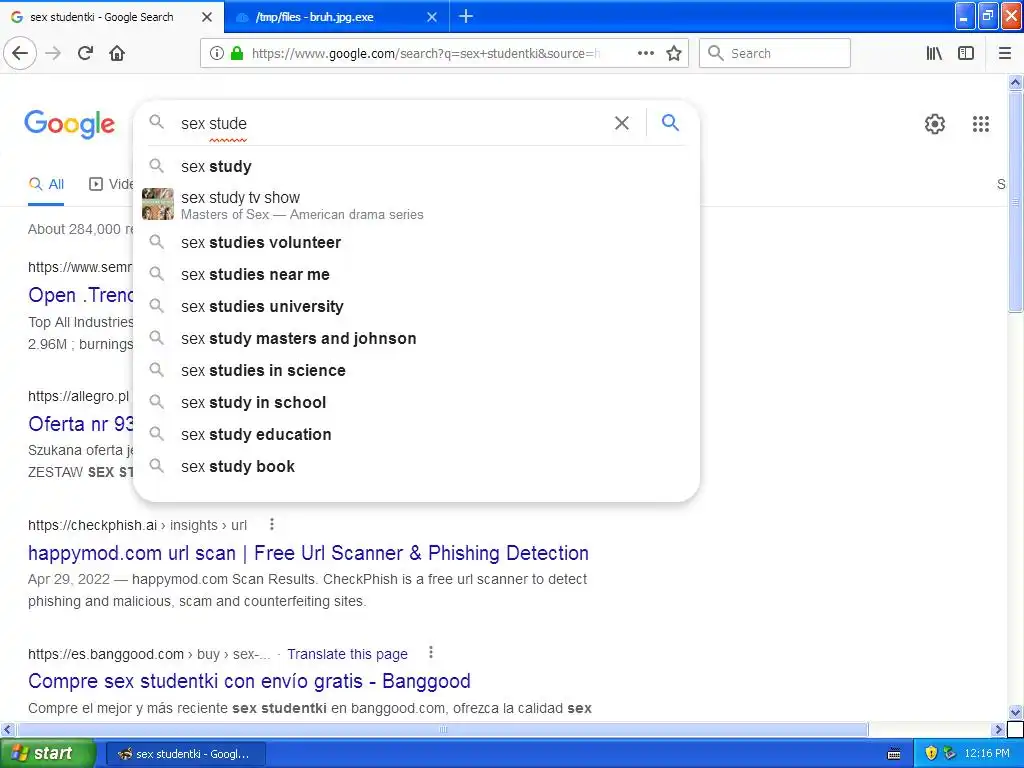Click the Google search query text field
Screen dimensions: 1024x768
click(x=392, y=123)
